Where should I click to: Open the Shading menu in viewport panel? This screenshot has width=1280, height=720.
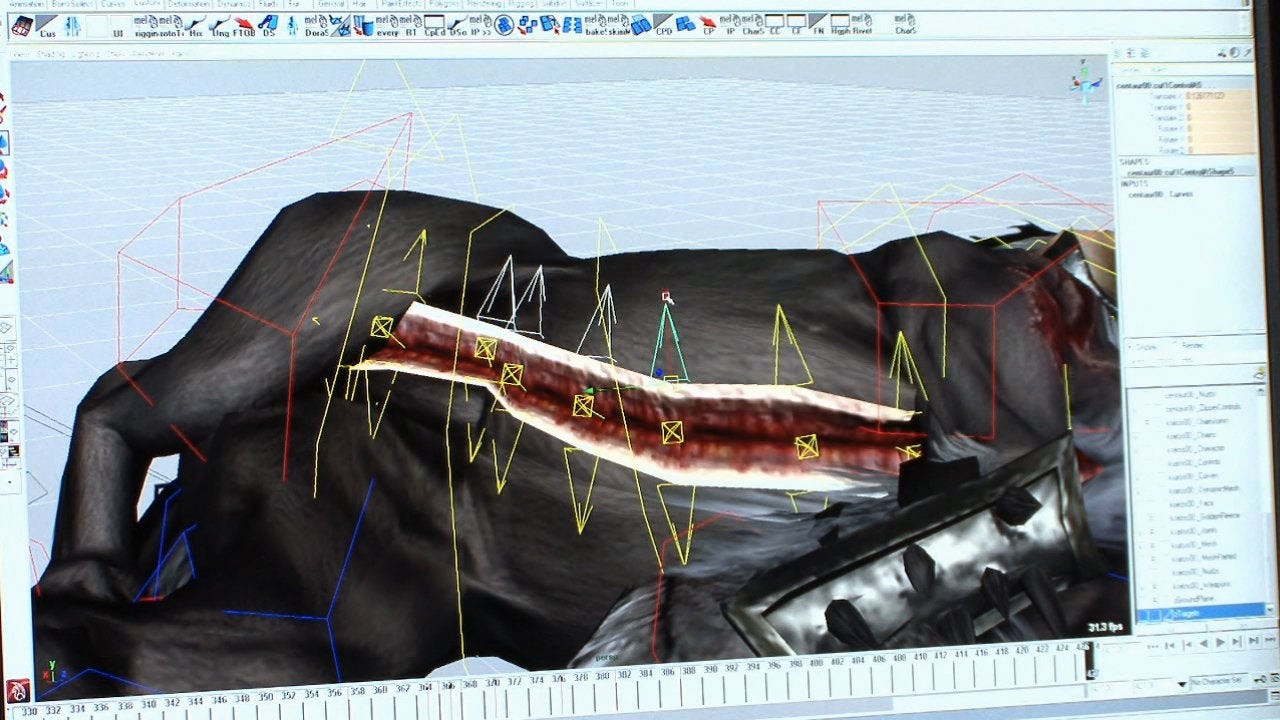point(51,54)
